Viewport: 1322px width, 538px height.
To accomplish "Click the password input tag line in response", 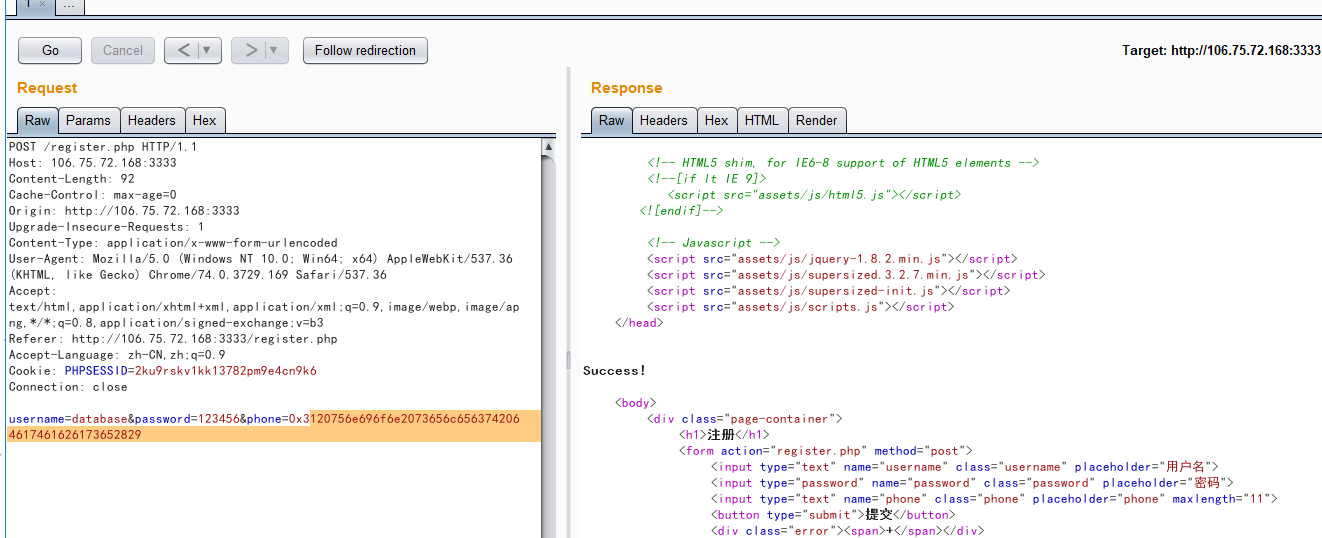I will point(973,483).
